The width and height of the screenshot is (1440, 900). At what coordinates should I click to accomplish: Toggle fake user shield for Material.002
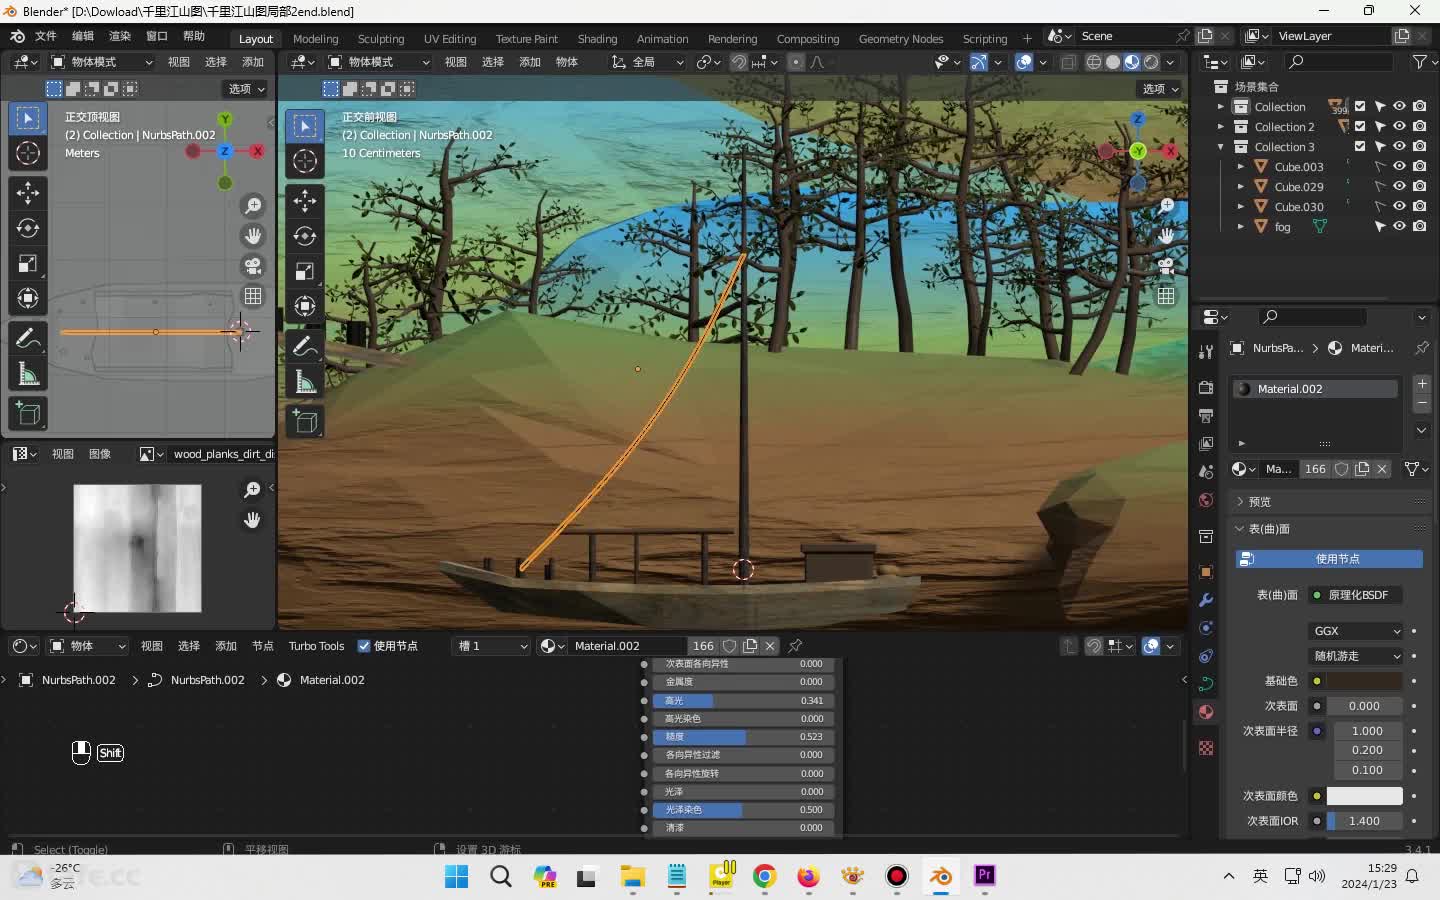pos(730,646)
